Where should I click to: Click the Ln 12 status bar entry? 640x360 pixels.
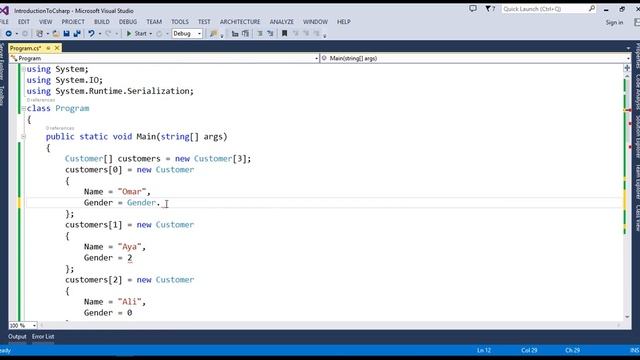(x=484, y=350)
